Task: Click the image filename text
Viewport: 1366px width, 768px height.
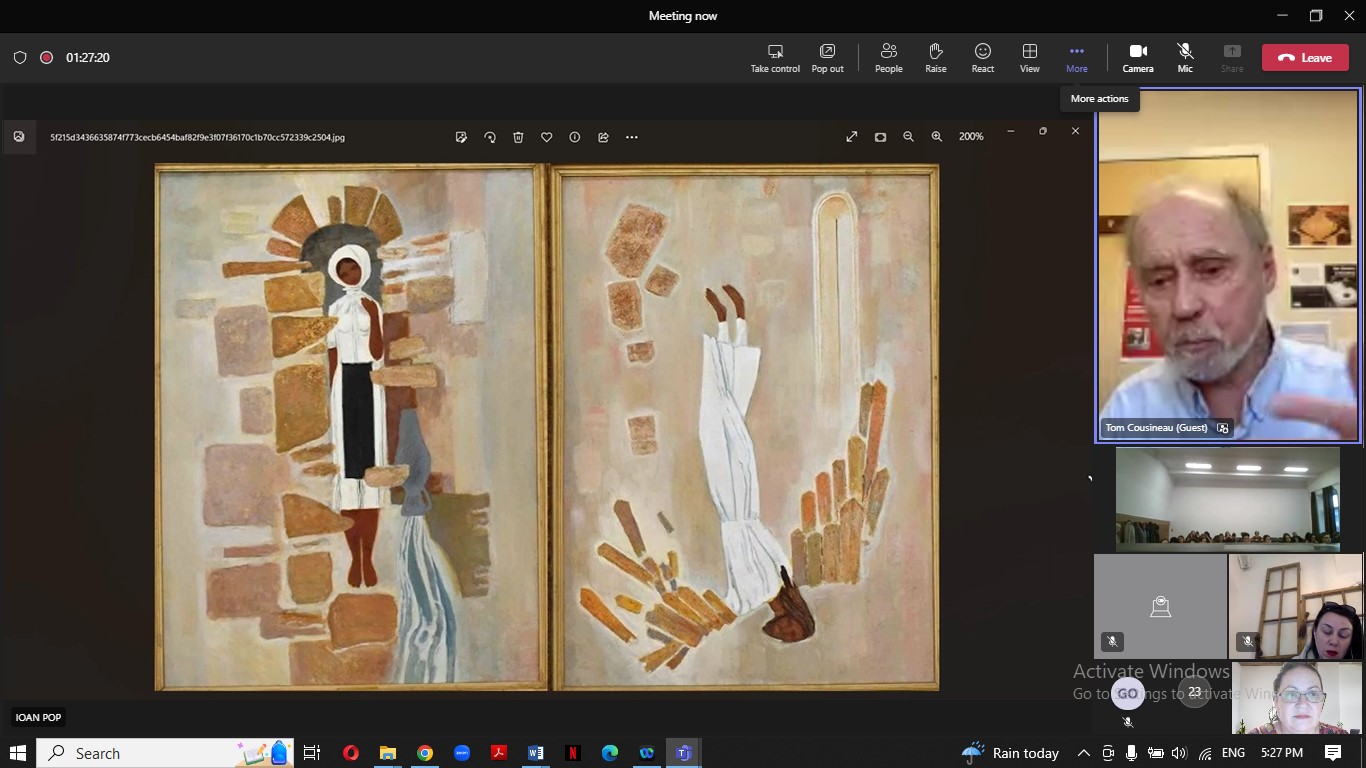Action: tap(197, 138)
